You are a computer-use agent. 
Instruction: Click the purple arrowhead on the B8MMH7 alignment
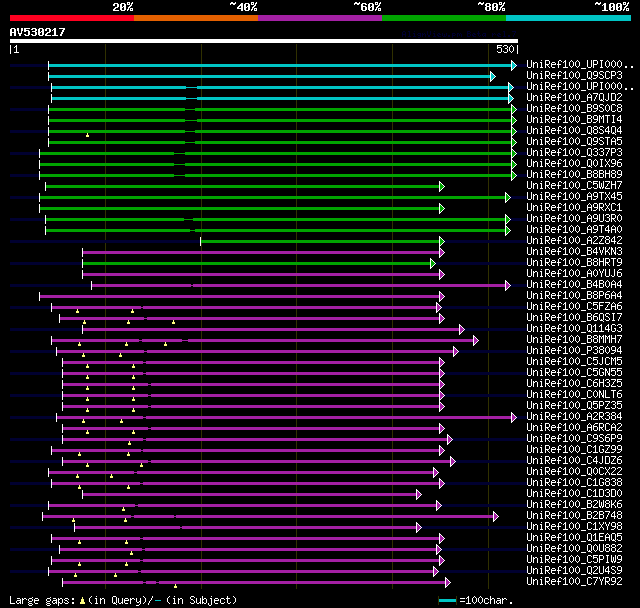click(476, 340)
